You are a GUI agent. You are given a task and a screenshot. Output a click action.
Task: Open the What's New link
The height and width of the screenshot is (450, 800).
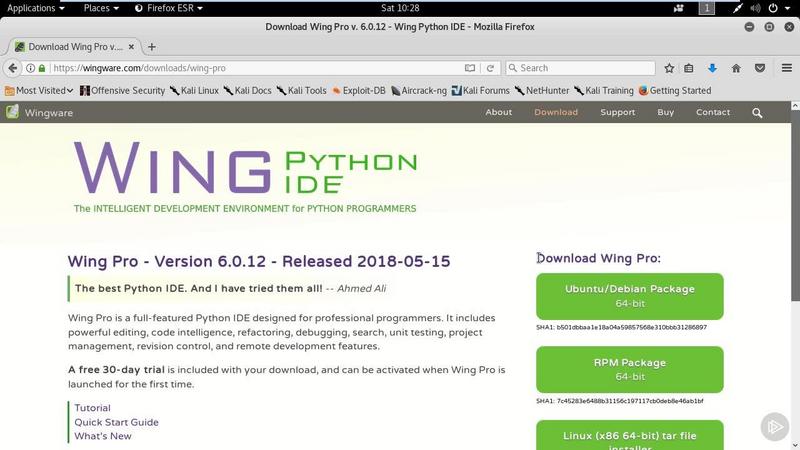103,436
